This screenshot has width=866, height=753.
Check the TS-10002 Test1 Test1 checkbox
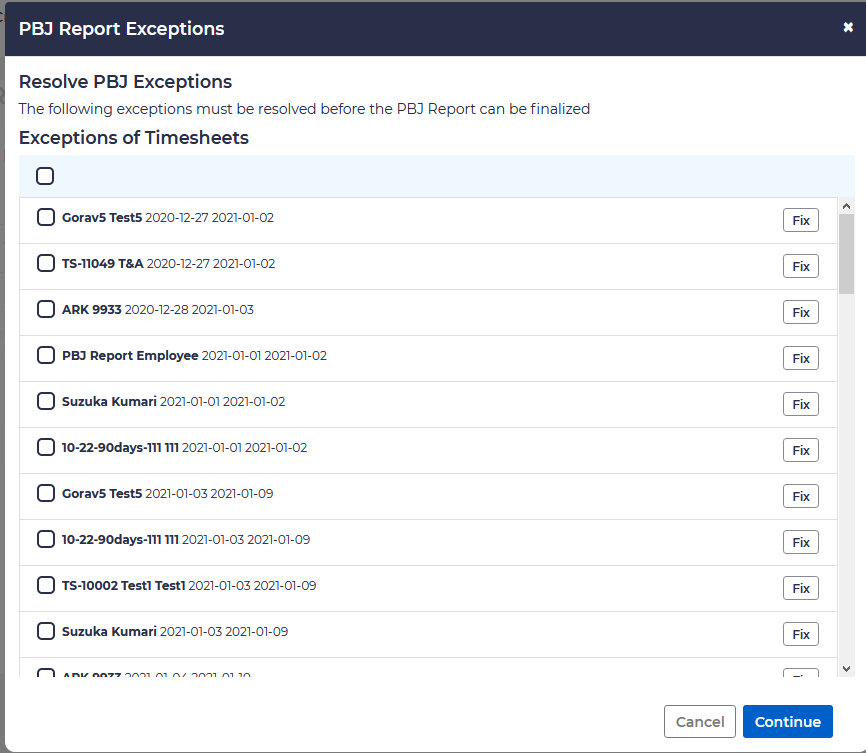coord(46,585)
